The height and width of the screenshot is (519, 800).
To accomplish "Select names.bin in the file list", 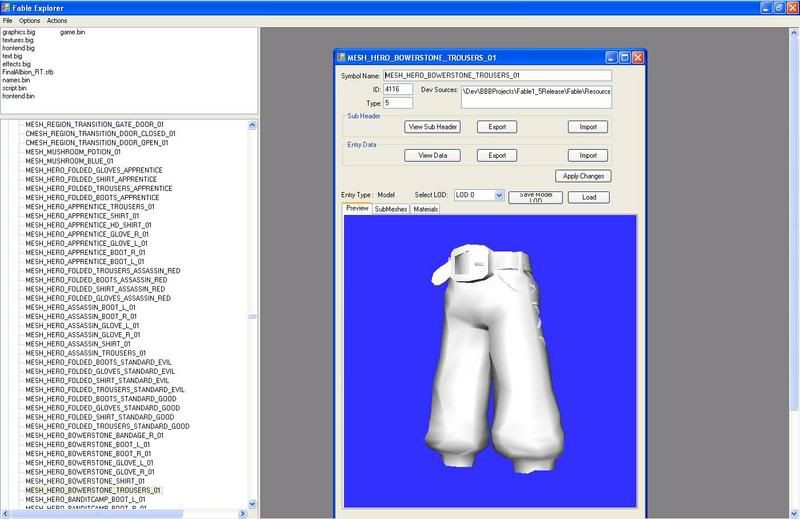I will pos(16,80).
